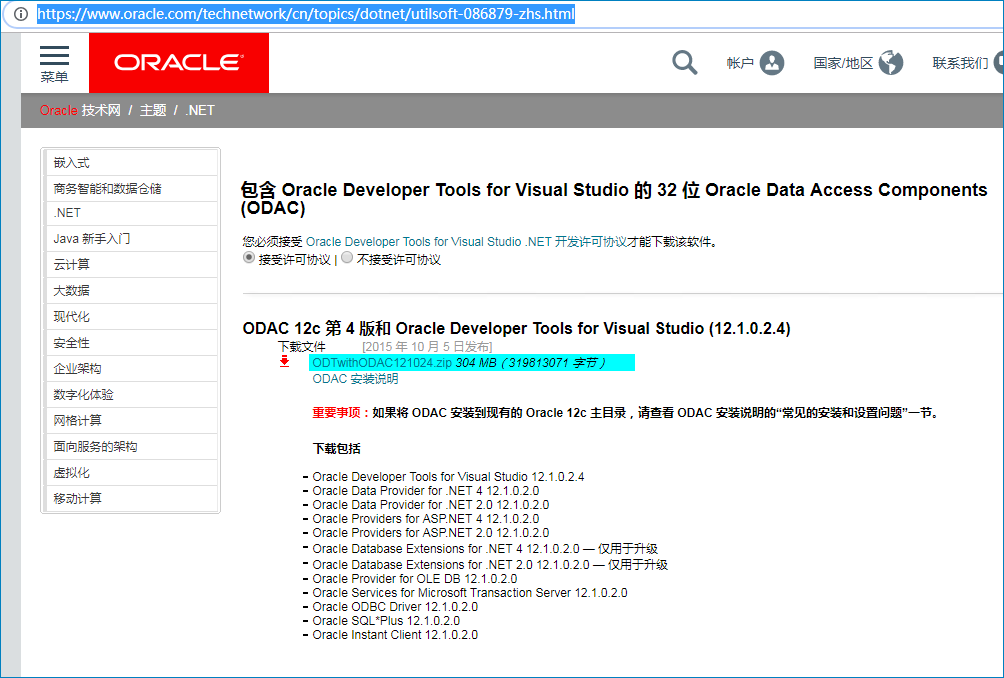The image size is (1004, 678).
Task: Open 企业架构 in the sidebar
Action: 132,369
